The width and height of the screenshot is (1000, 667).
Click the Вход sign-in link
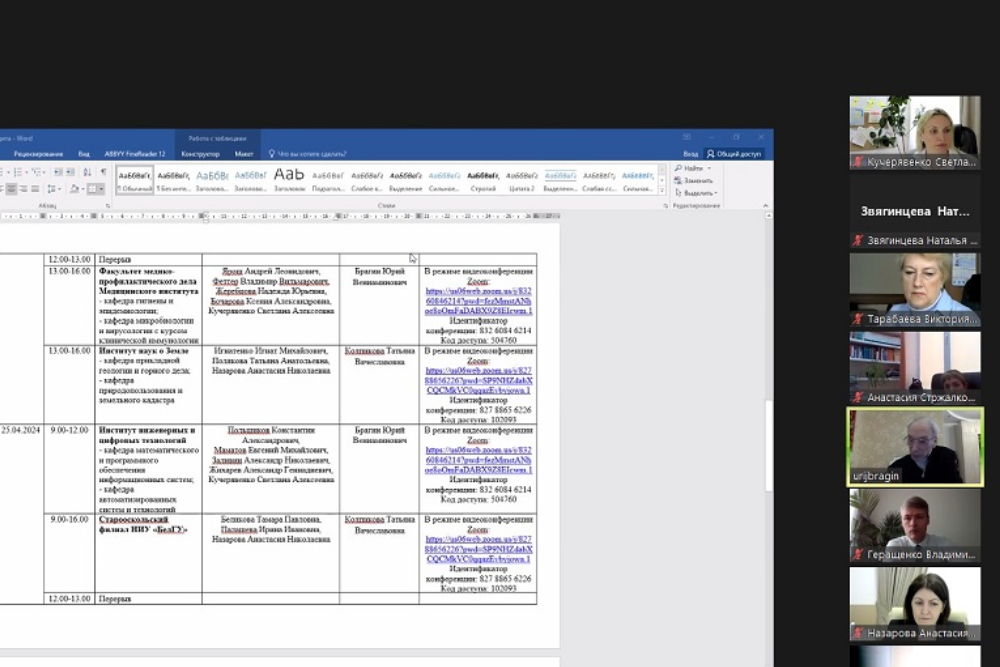[690, 154]
